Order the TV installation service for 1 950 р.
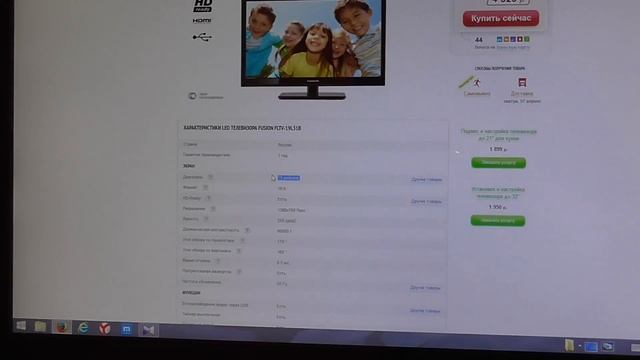Image resolution: width=640 pixels, height=360 pixels. click(x=498, y=221)
